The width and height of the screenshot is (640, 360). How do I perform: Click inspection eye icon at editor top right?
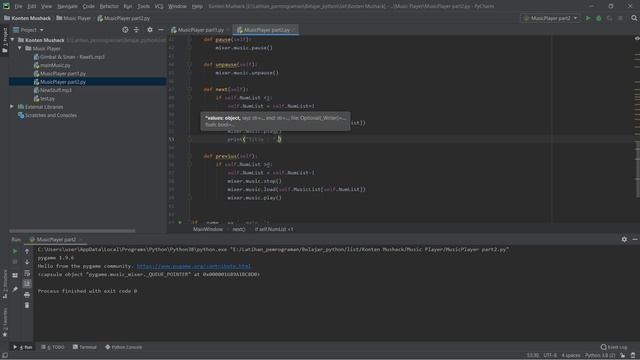pyautogui.click(x=637, y=38)
